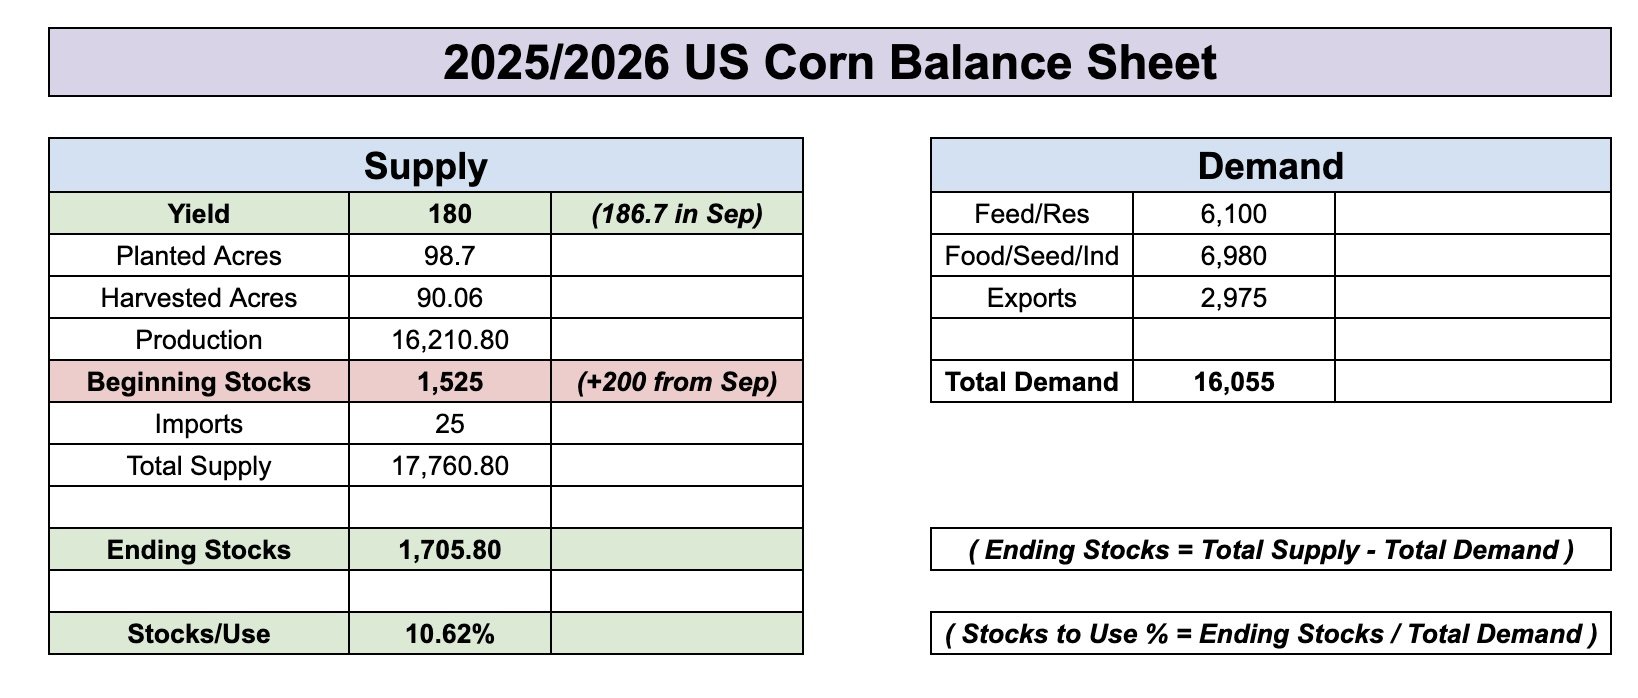Click the Imports value cell 25
Viewport: 1638px width, 698px height.
point(450,424)
